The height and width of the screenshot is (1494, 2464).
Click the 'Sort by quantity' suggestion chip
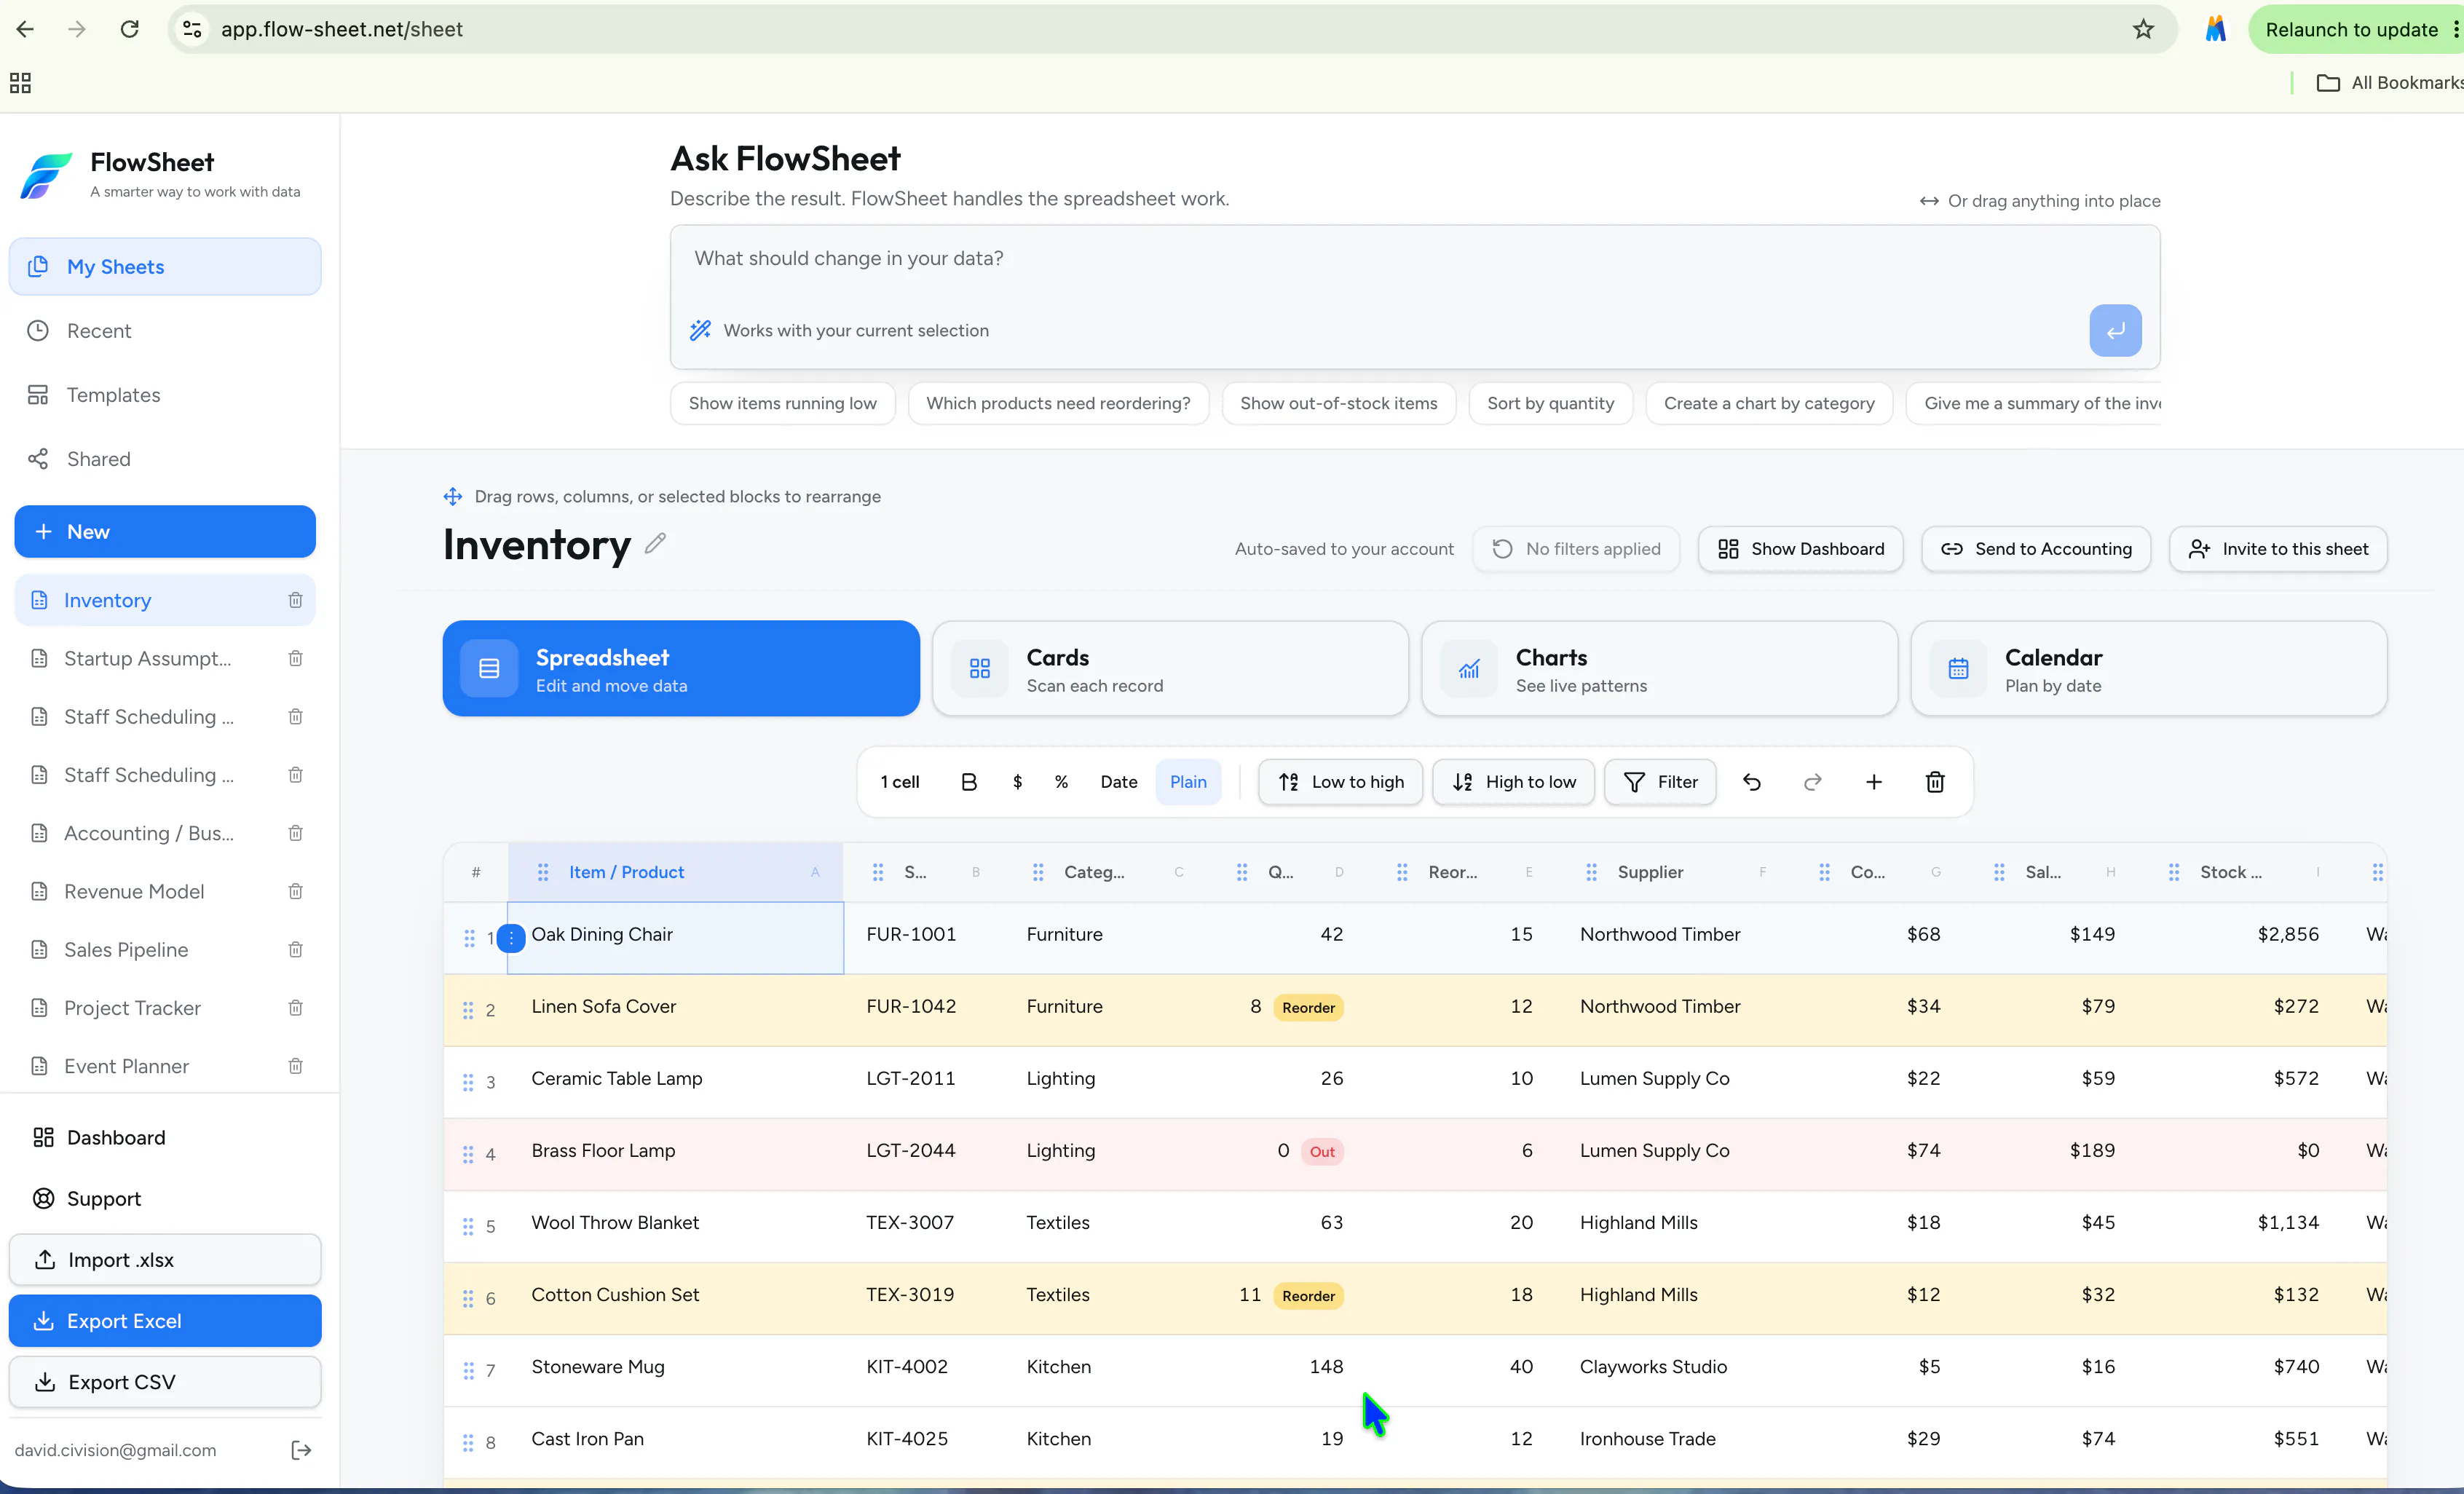(x=1550, y=403)
